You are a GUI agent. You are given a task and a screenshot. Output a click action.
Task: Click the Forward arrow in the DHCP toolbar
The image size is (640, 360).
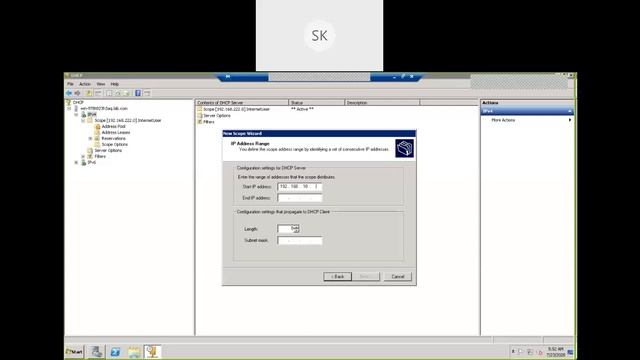tap(77, 93)
